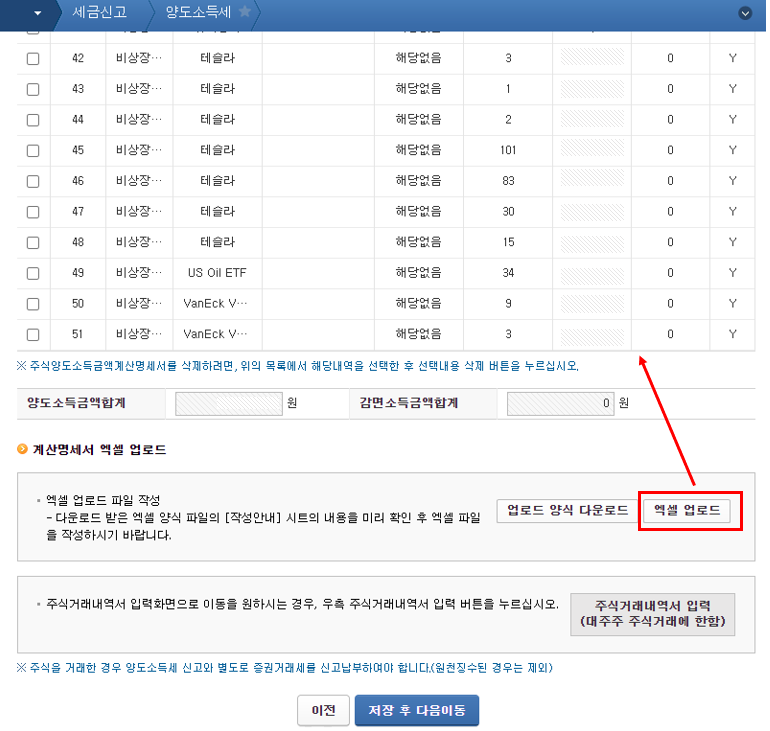Click the 0 value in row 50
770x731 pixels.
coord(670,304)
